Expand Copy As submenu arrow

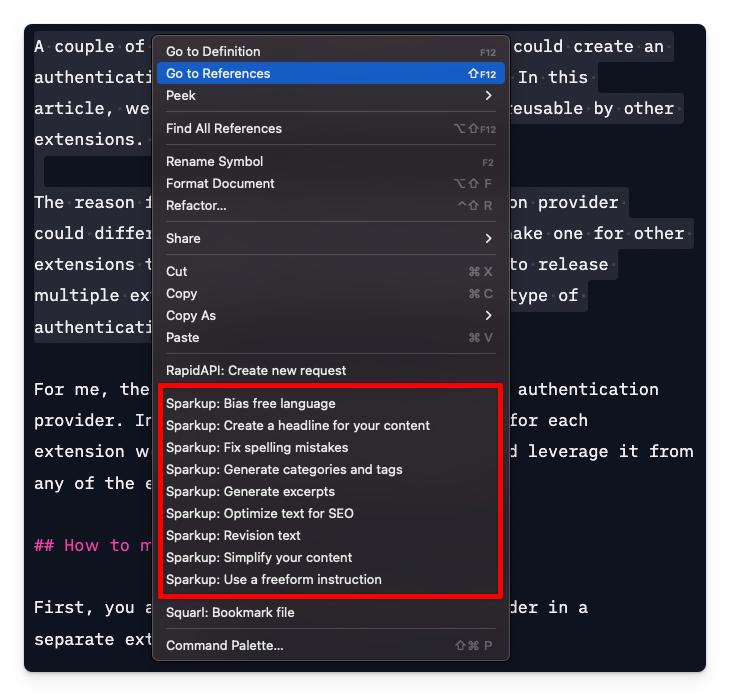(488, 315)
